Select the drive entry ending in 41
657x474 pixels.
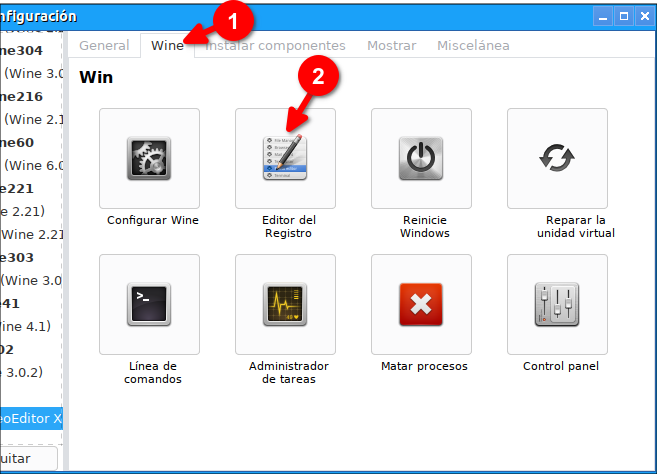10,304
